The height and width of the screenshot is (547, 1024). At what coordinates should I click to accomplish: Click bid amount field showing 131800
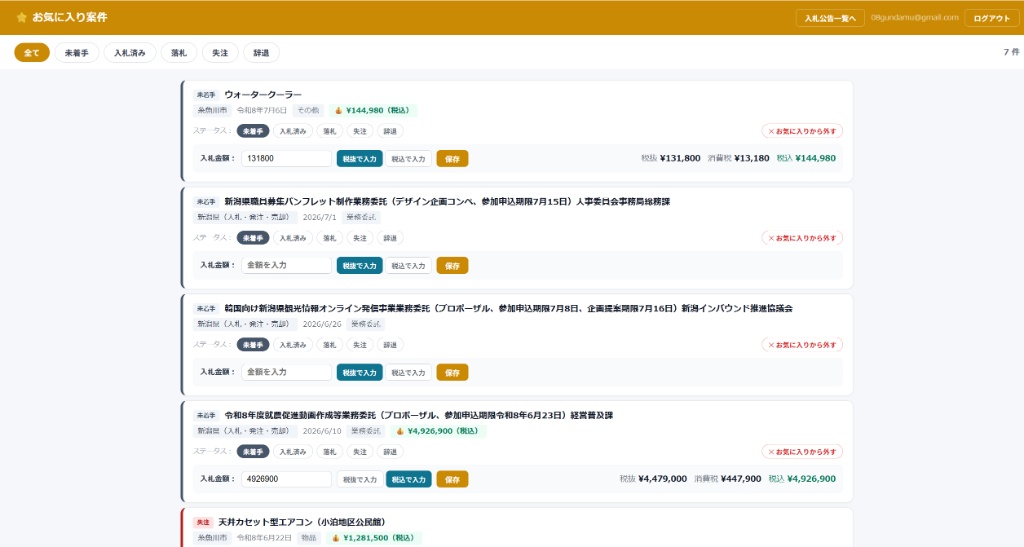[286, 159]
